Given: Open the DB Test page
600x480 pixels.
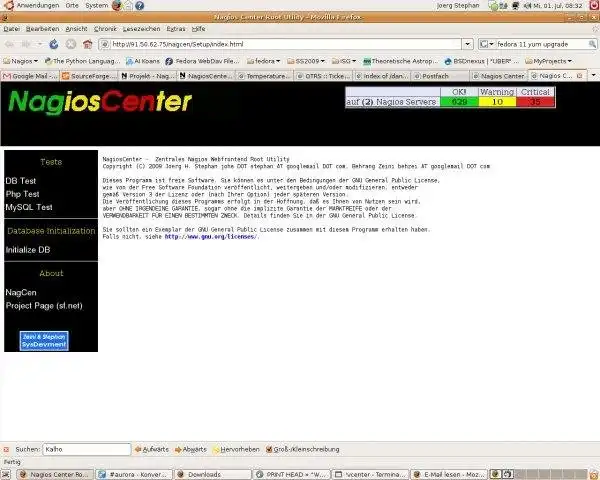Looking at the screenshot, I should pyautogui.click(x=21, y=181).
